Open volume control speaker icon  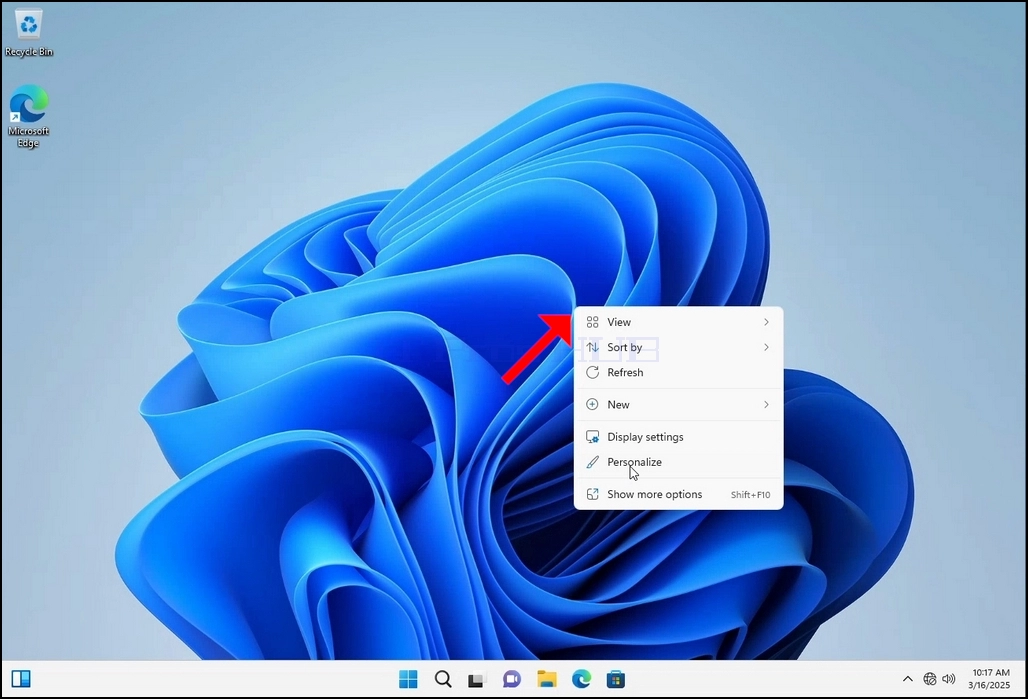949,679
